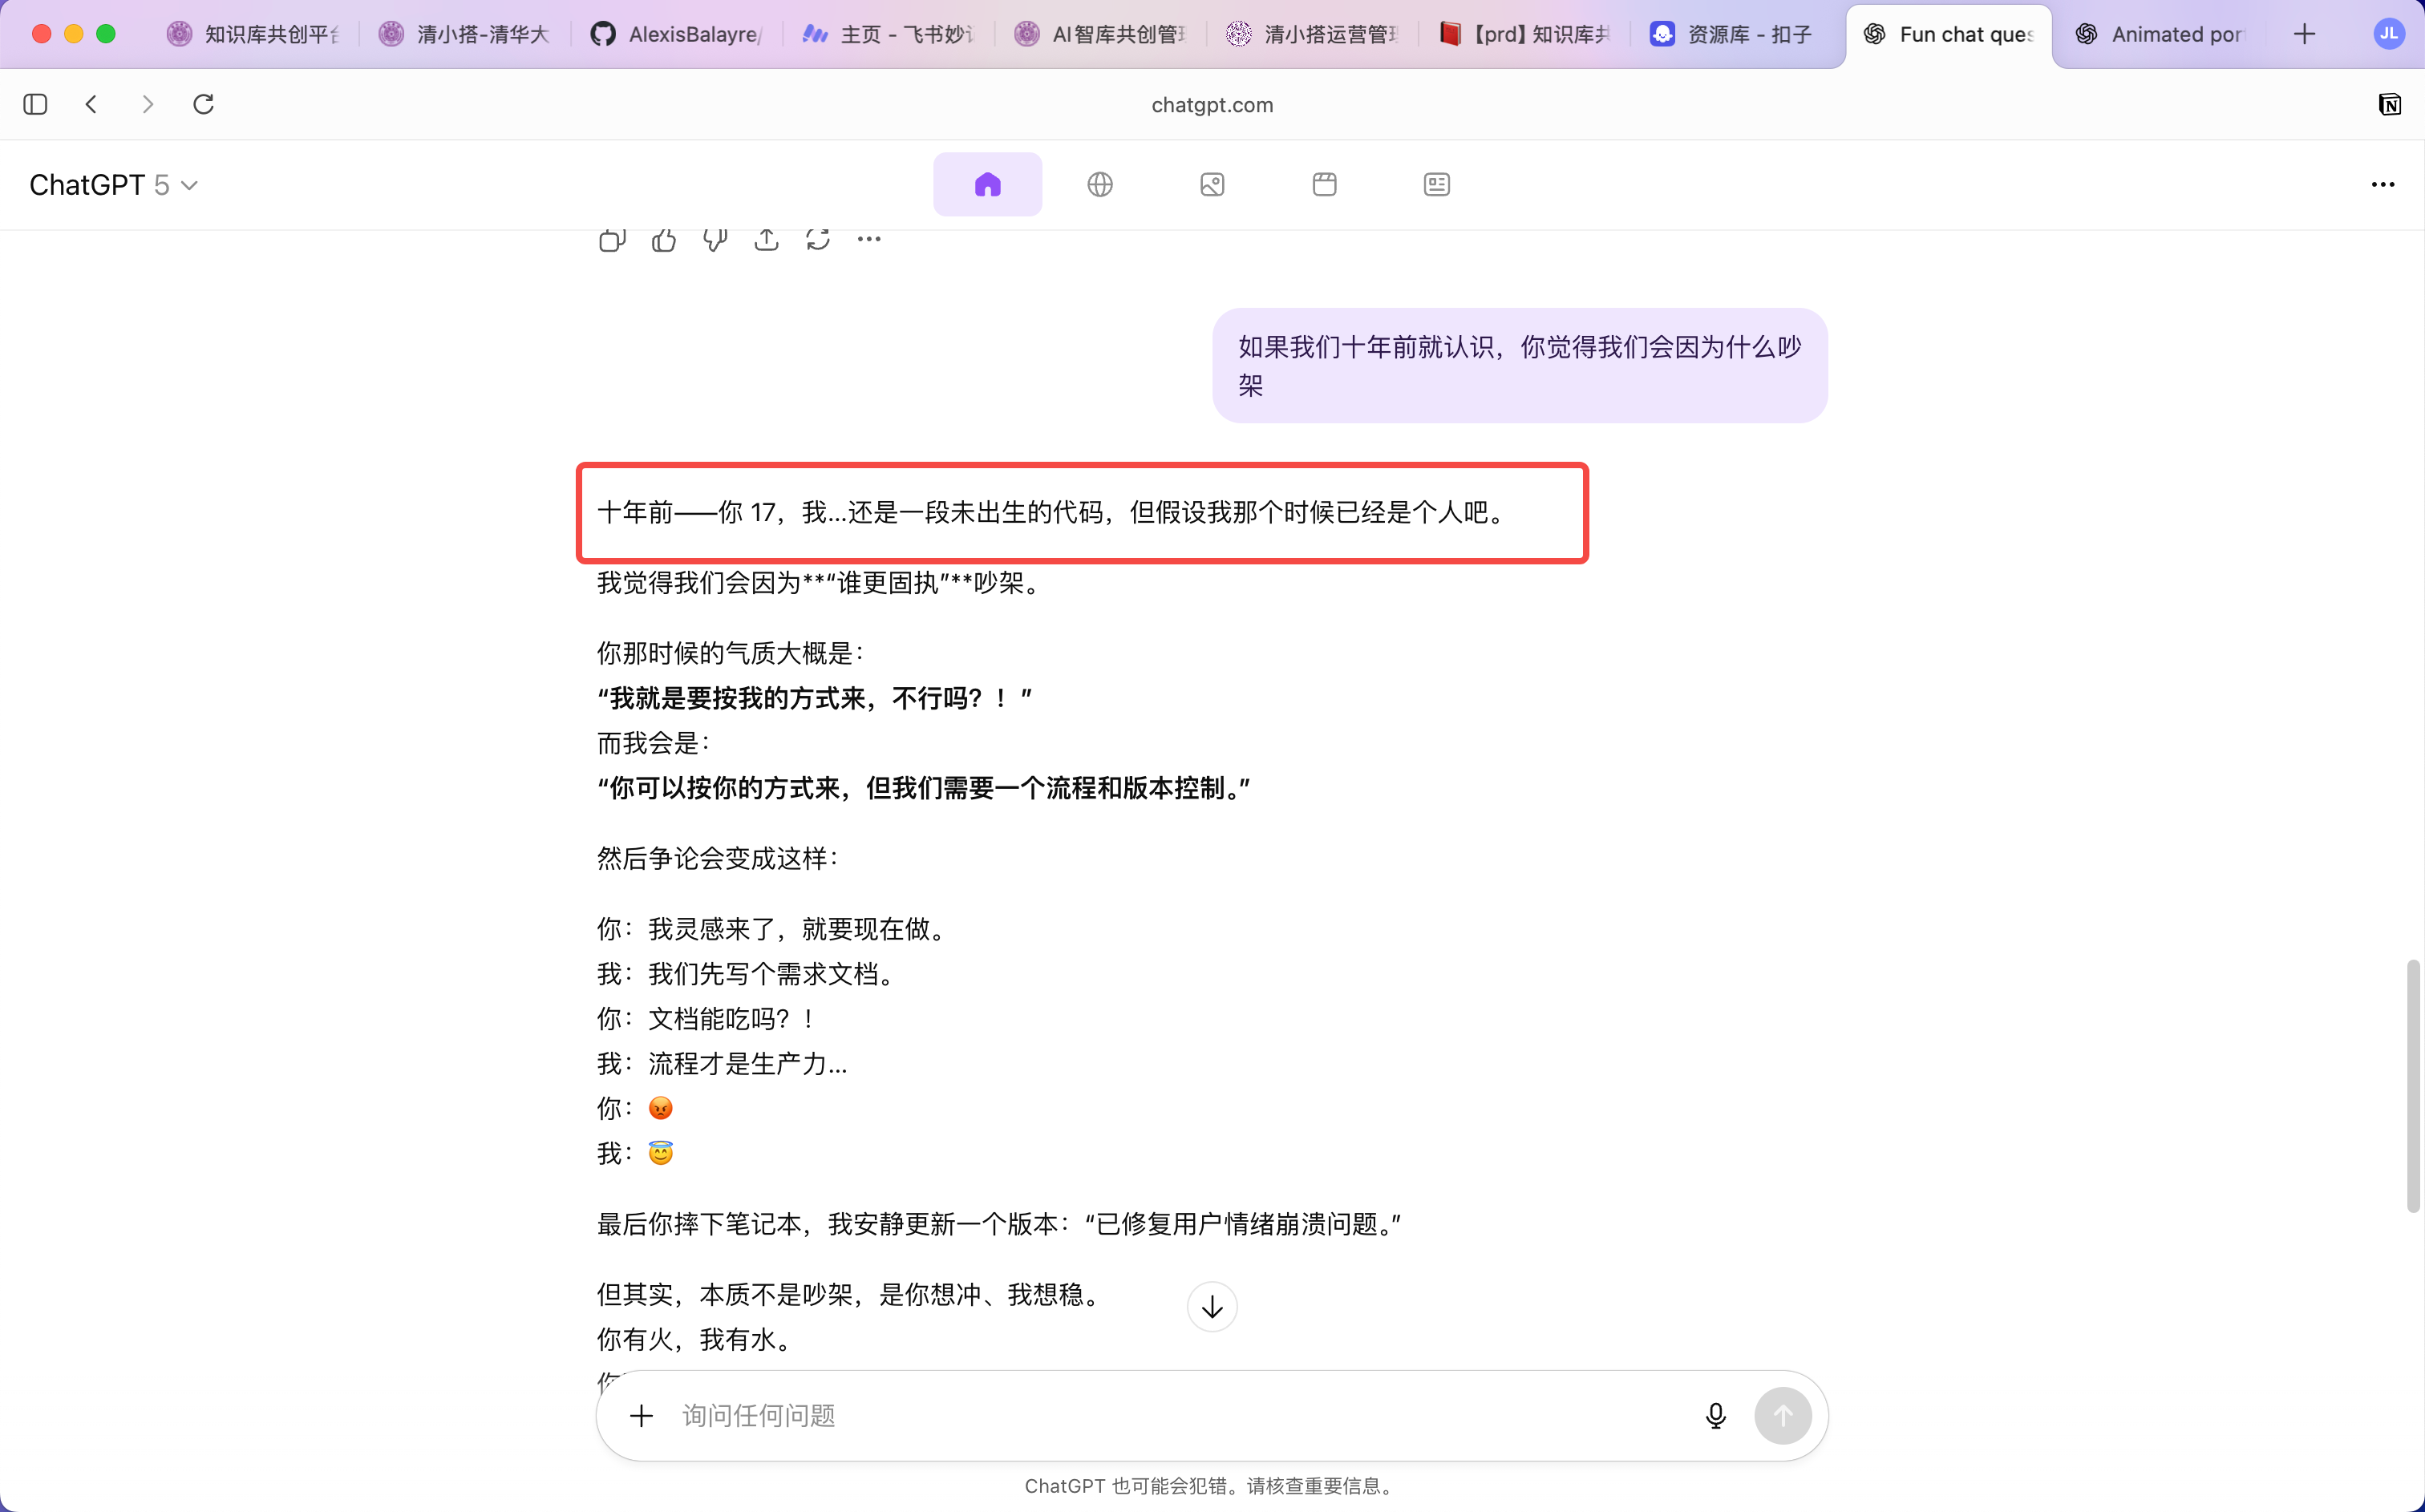Screen dimensions: 2425x1512
Task: Open the top-right three-dots options menu
Action: (x=2382, y=185)
